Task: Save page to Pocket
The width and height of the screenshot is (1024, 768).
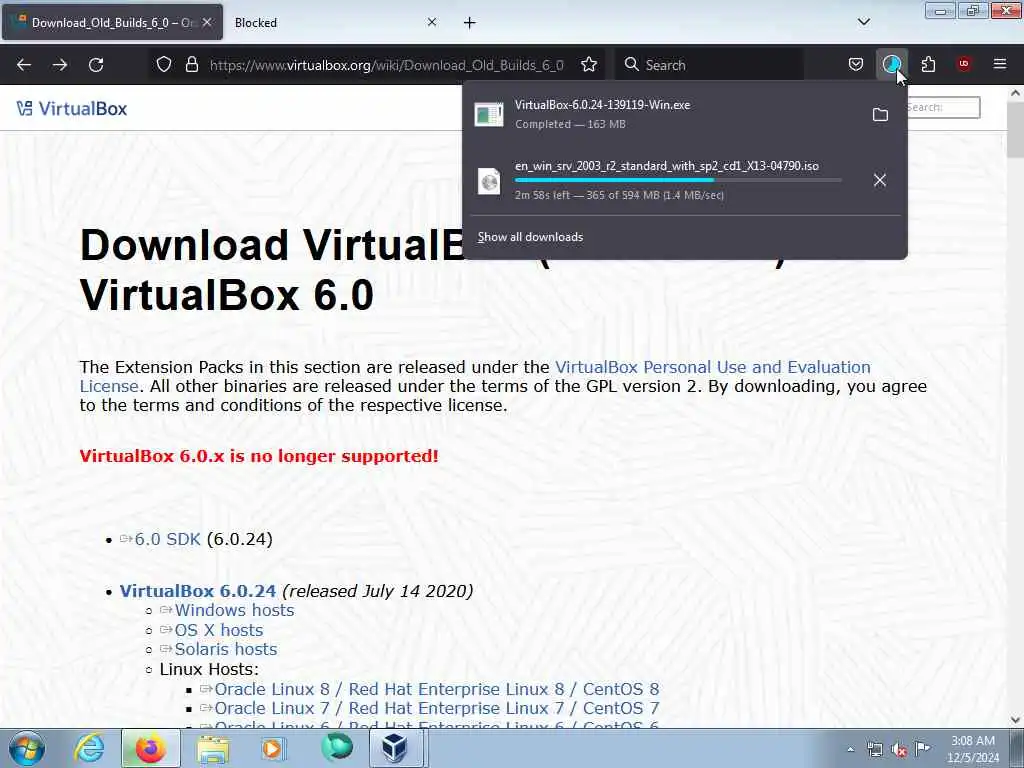Action: [856, 65]
